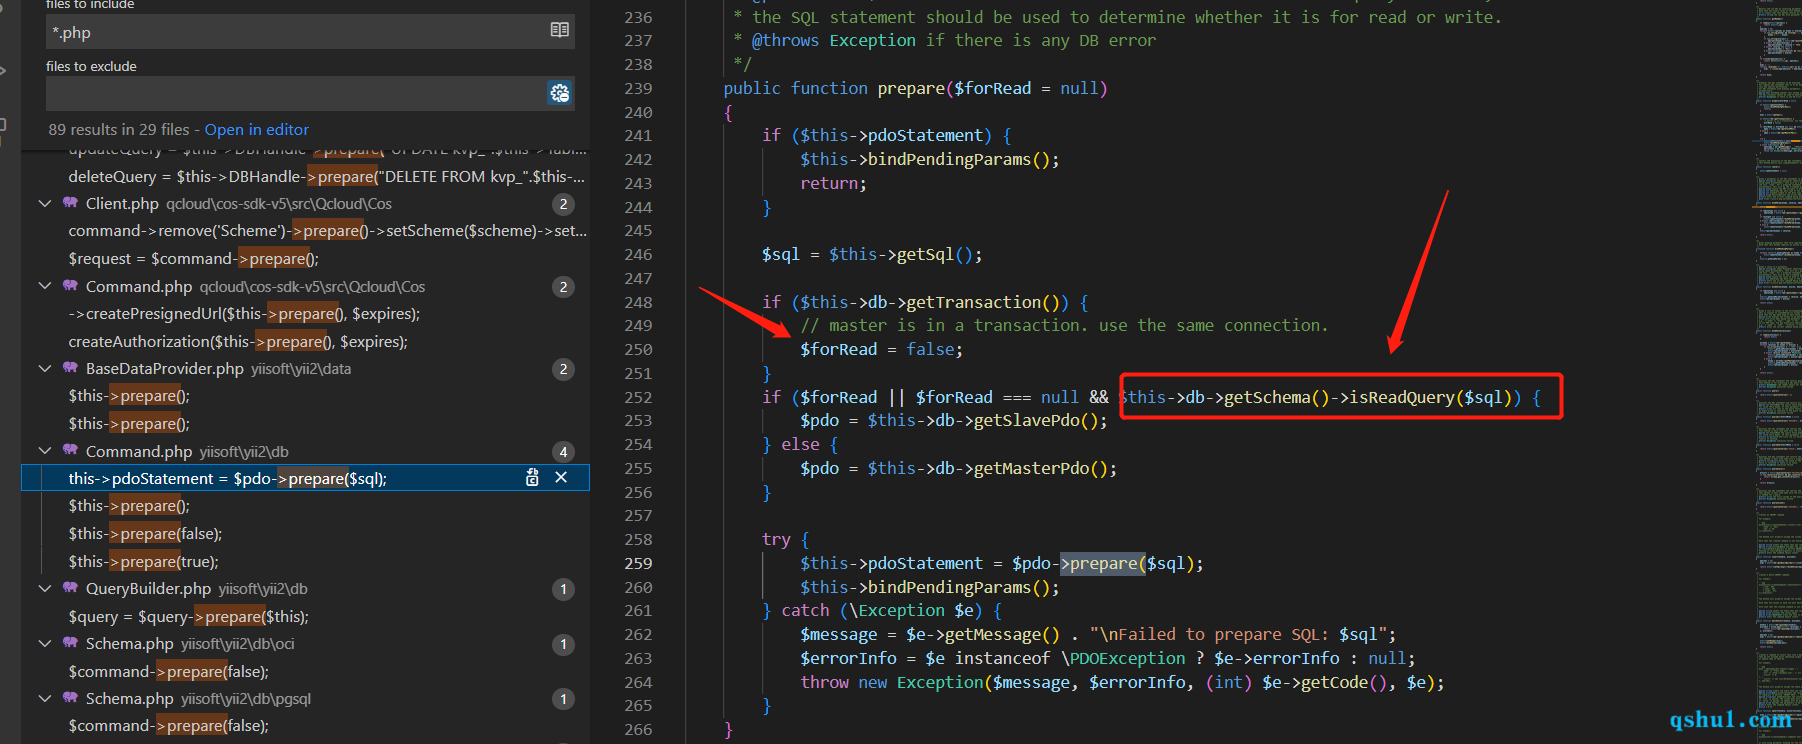Click line number 239 in gutter
The width and height of the screenshot is (1802, 744).
[638, 88]
